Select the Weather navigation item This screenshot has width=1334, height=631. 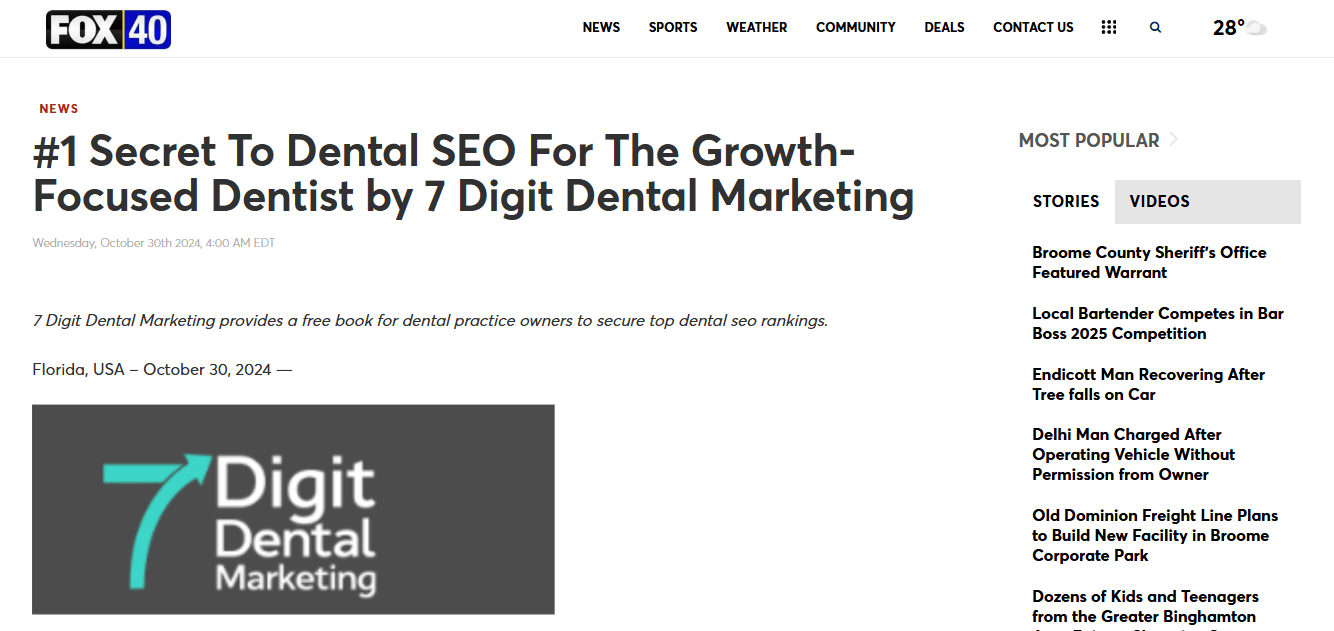tap(756, 27)
